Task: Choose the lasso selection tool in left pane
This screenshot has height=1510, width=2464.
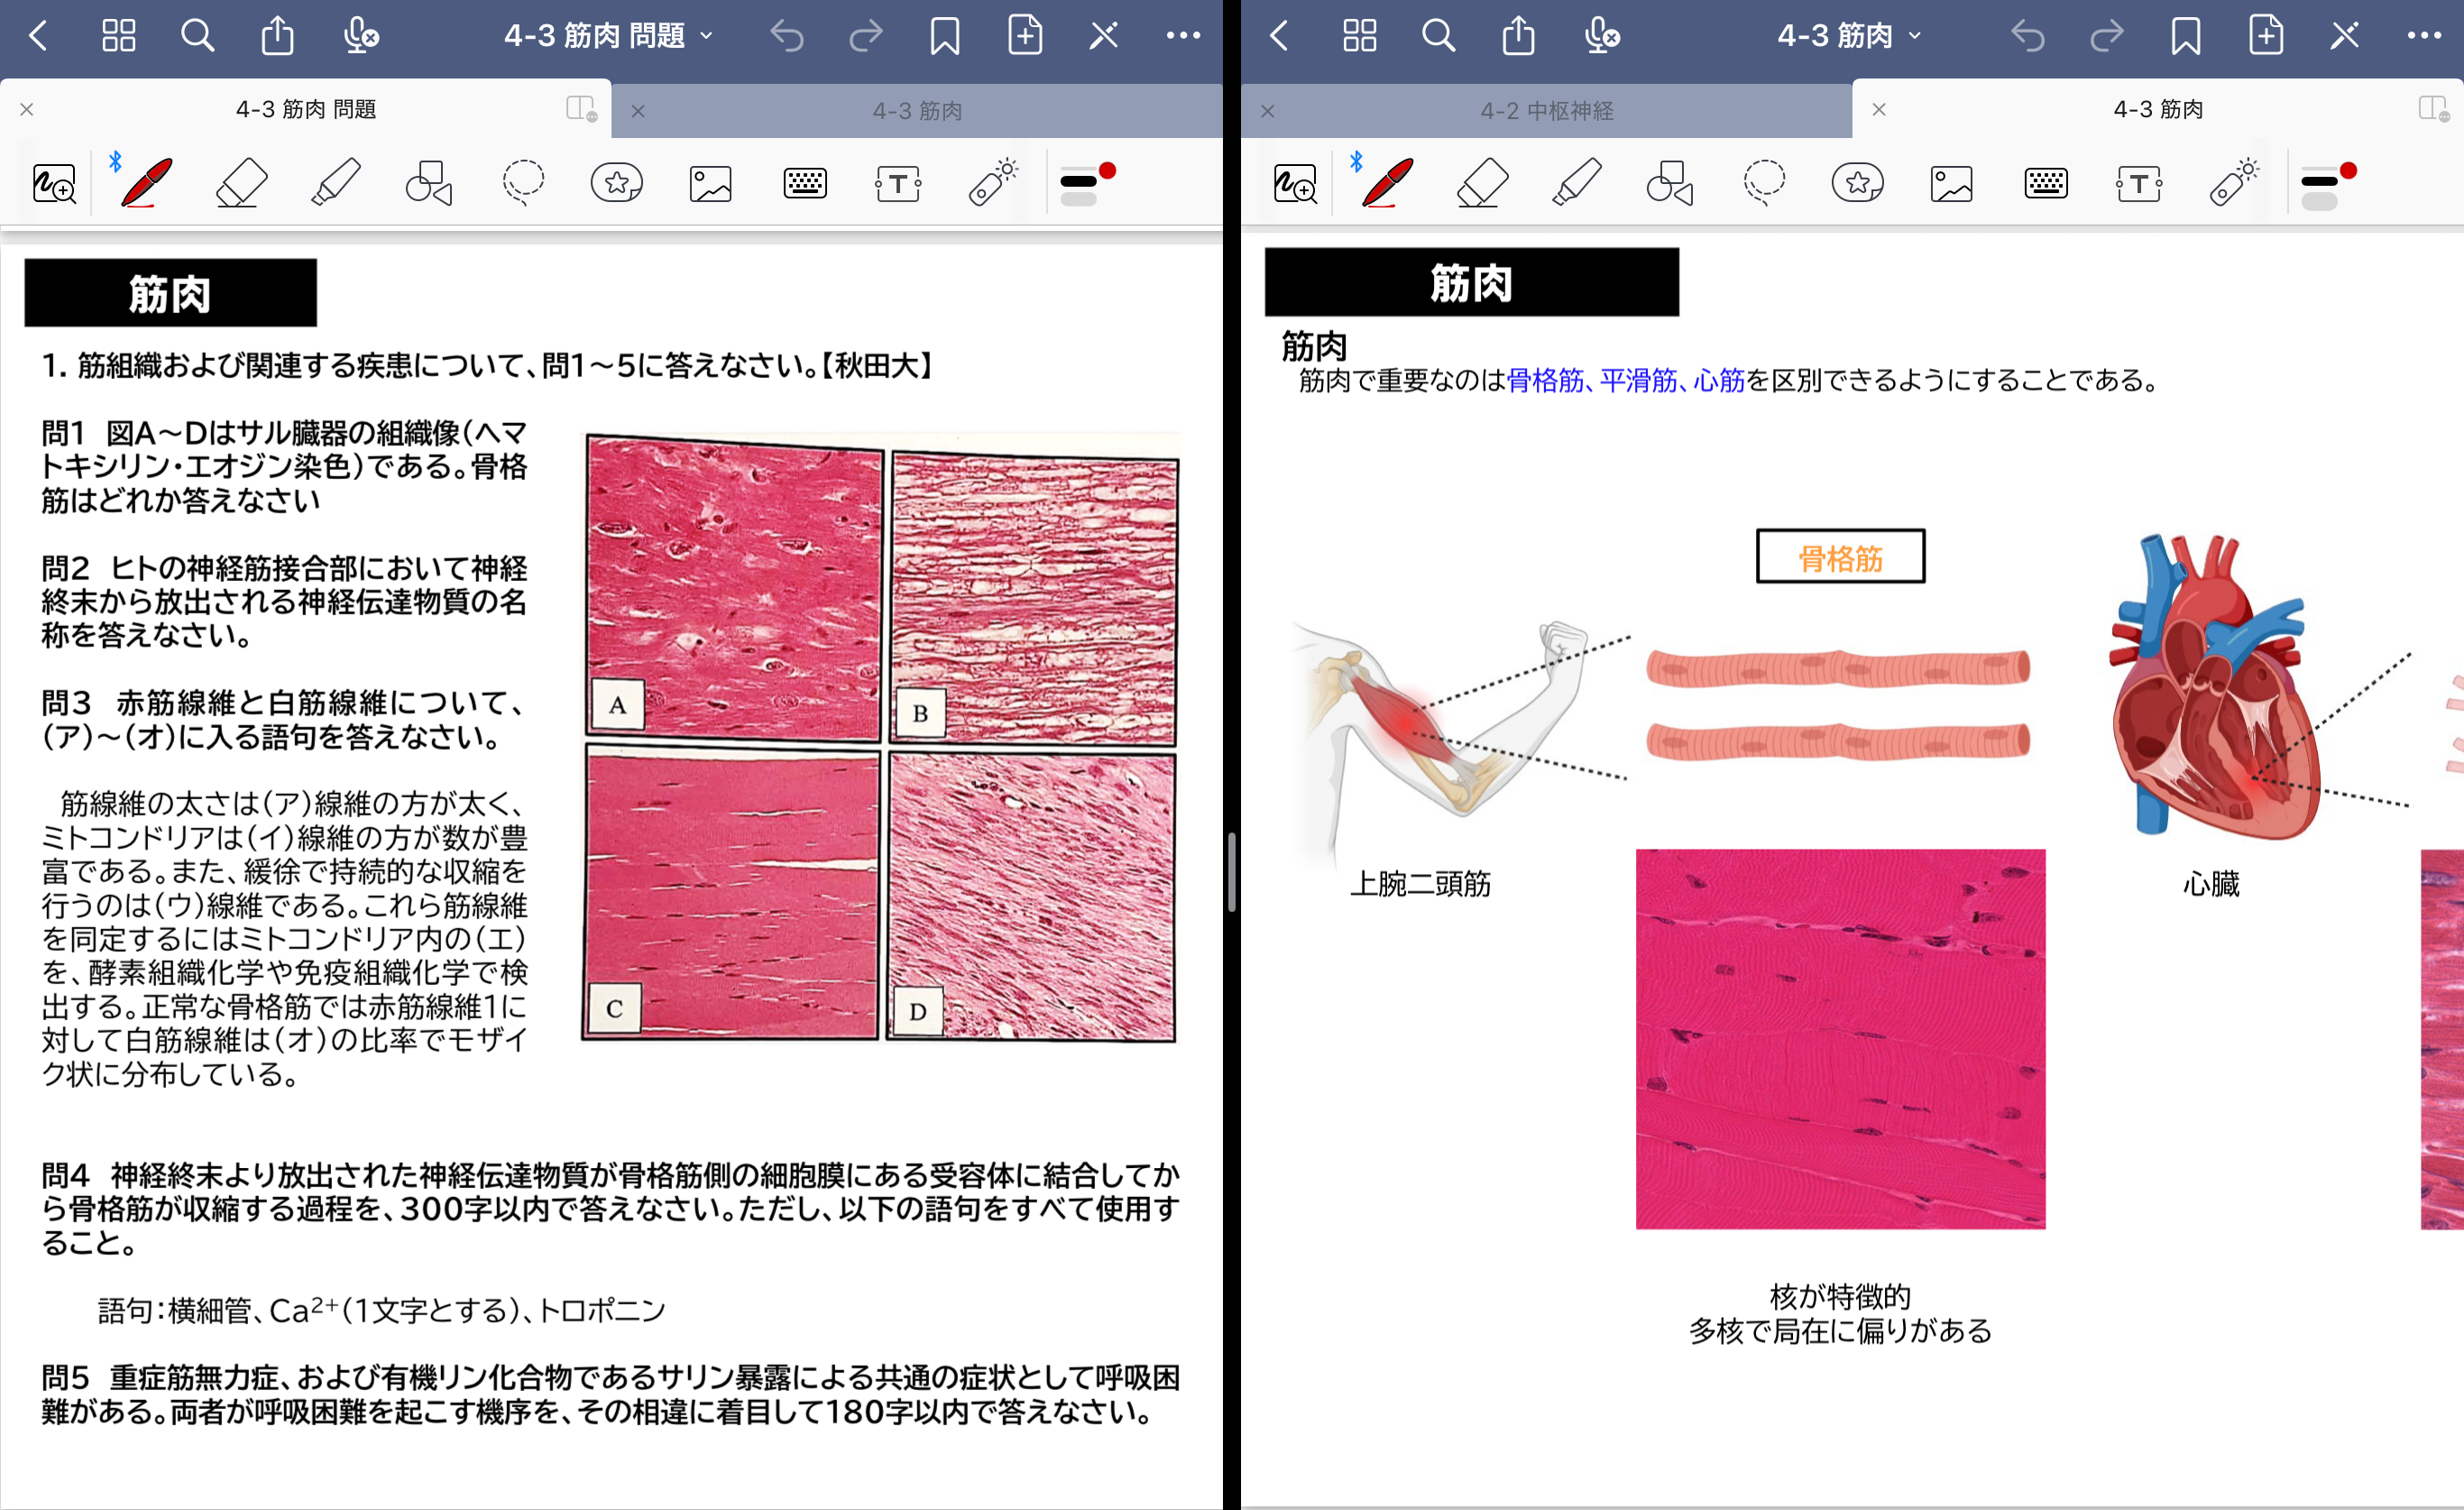Action: click(x=522, y=183)
